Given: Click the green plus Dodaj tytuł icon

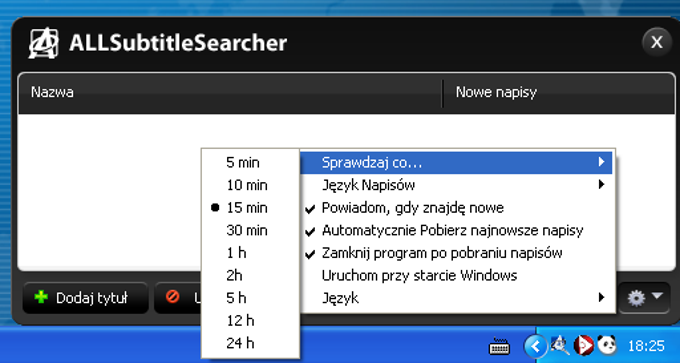Looking at the screenshot, I should pos(41,298).
